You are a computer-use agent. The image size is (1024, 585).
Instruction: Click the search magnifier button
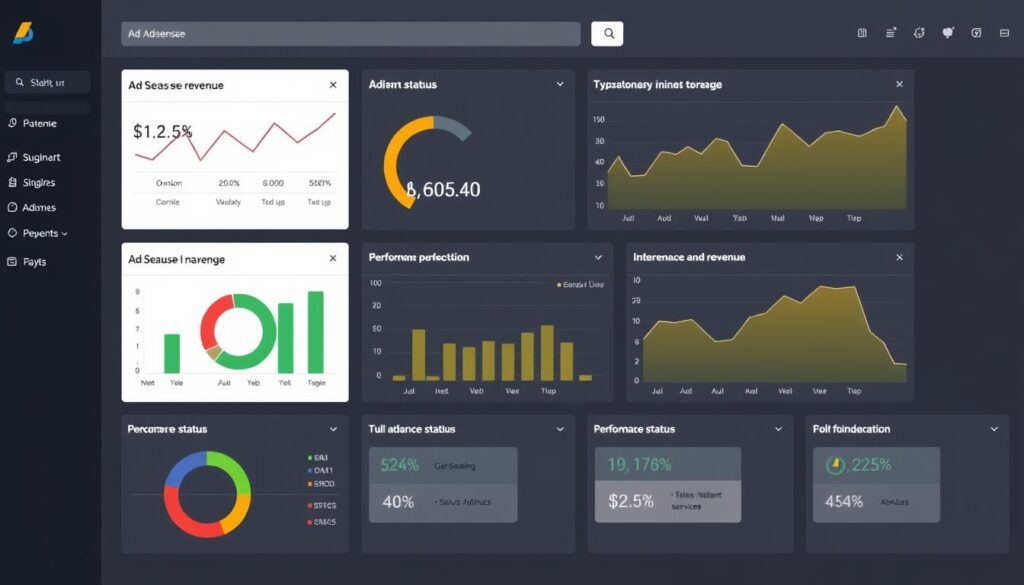point(607,33)
